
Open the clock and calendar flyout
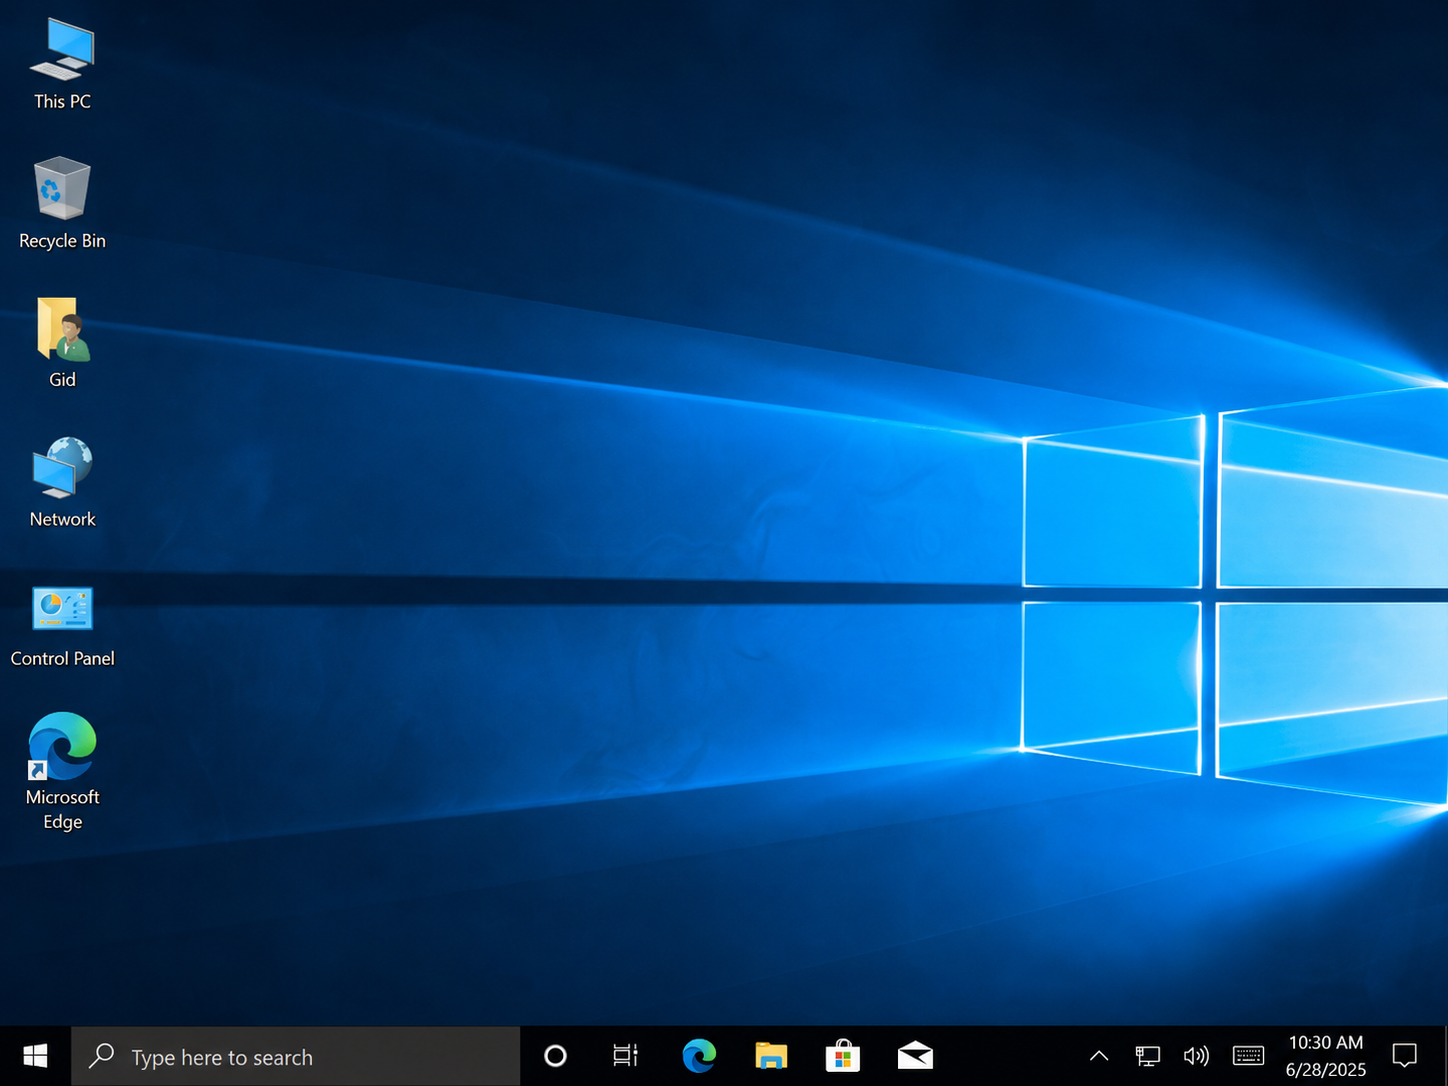coord(1325,1056)
